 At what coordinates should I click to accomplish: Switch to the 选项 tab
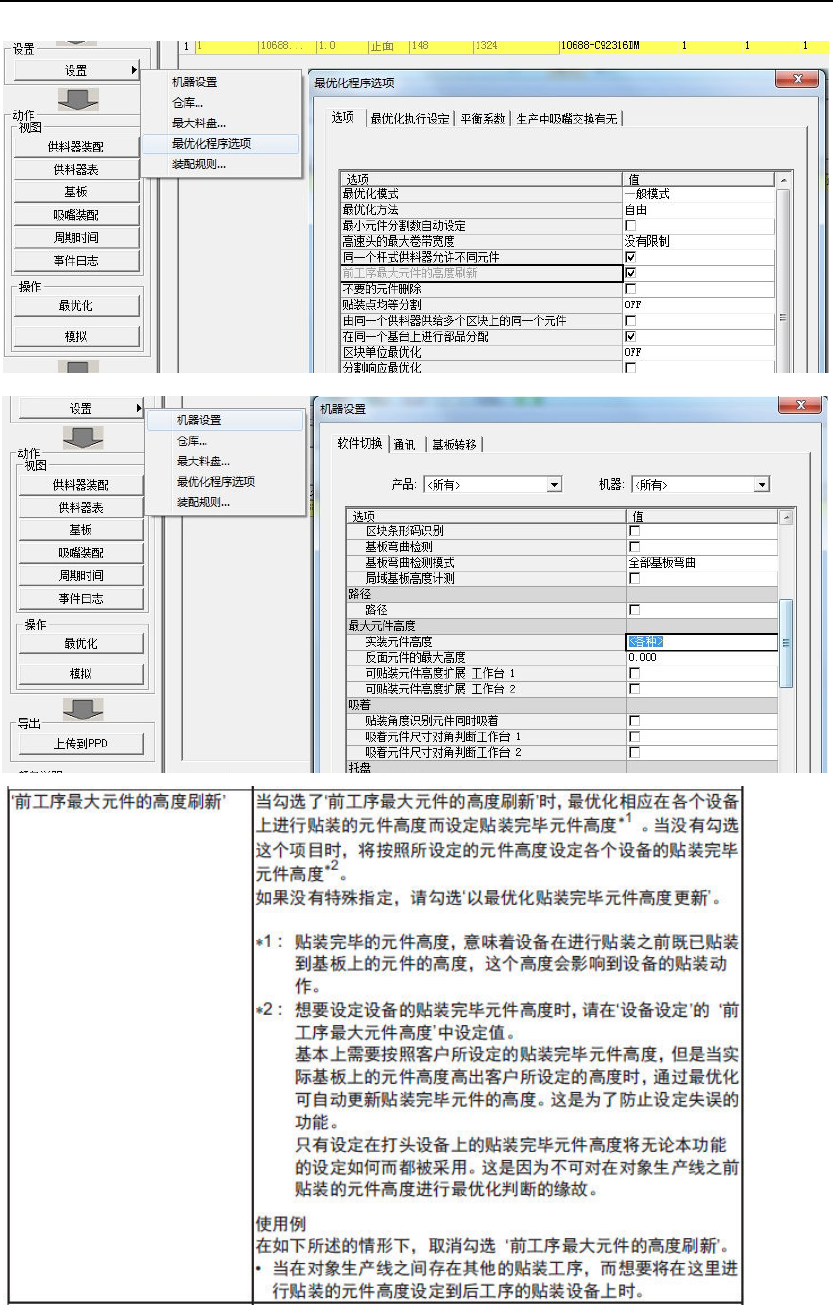343,118
